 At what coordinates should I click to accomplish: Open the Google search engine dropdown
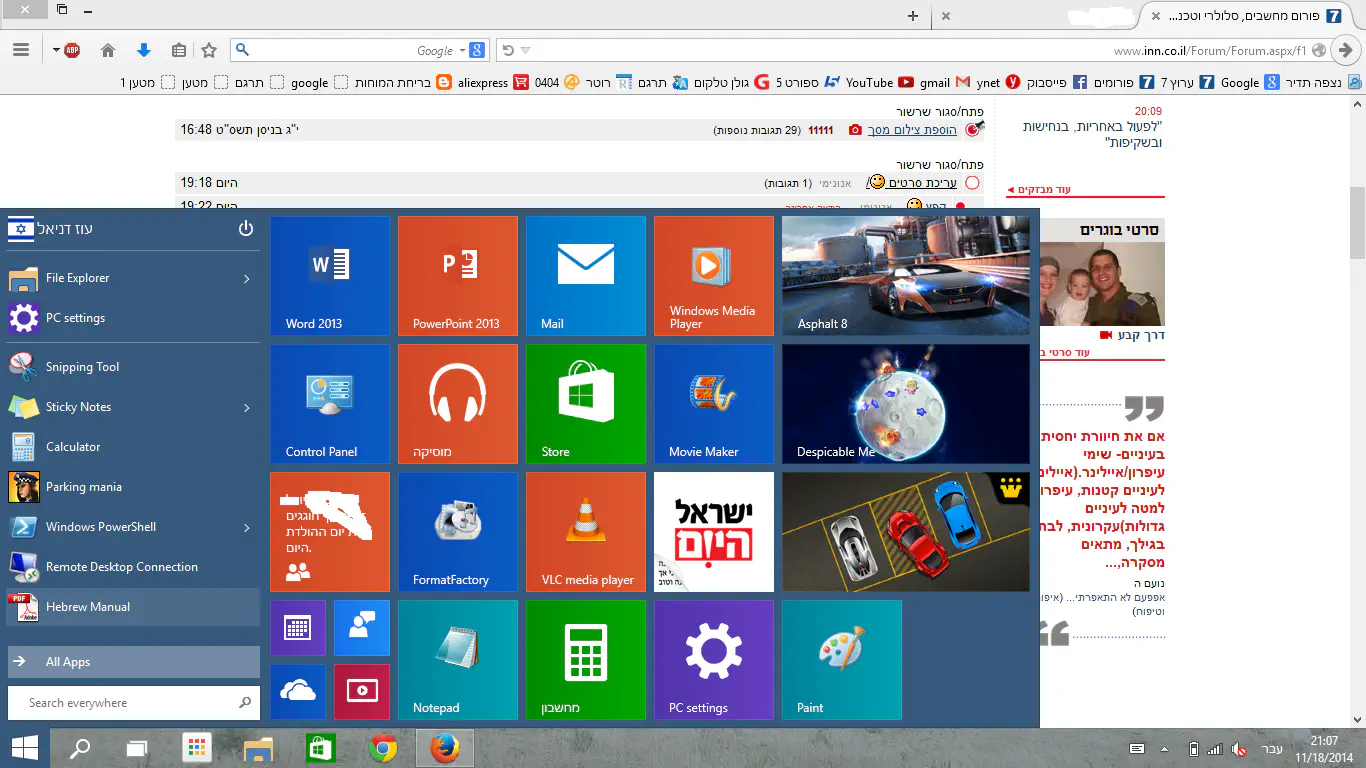point(463,50)
